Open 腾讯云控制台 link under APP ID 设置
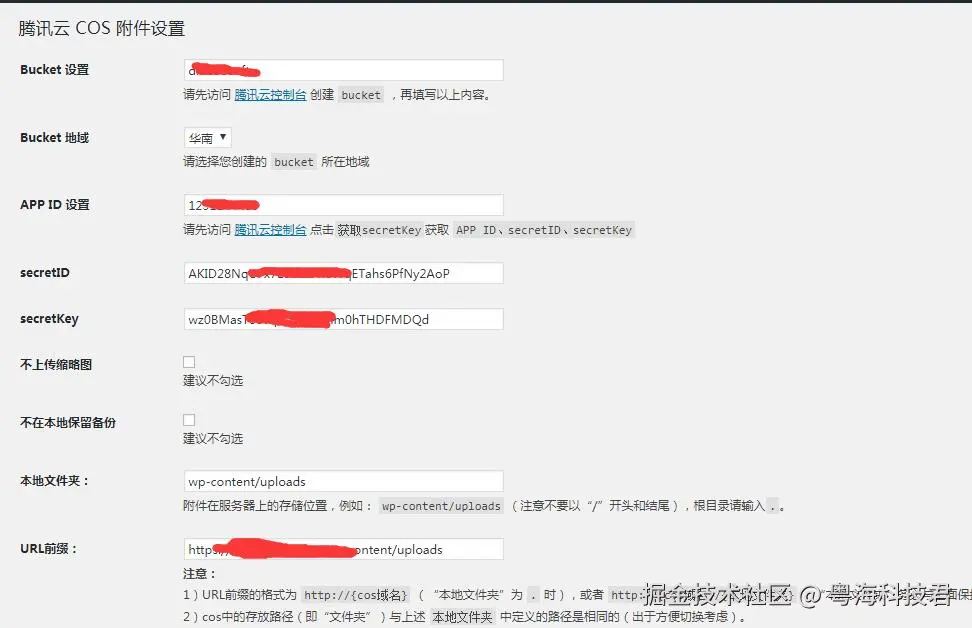The height and width of the screenshot is (628, 972). (270, 230)
